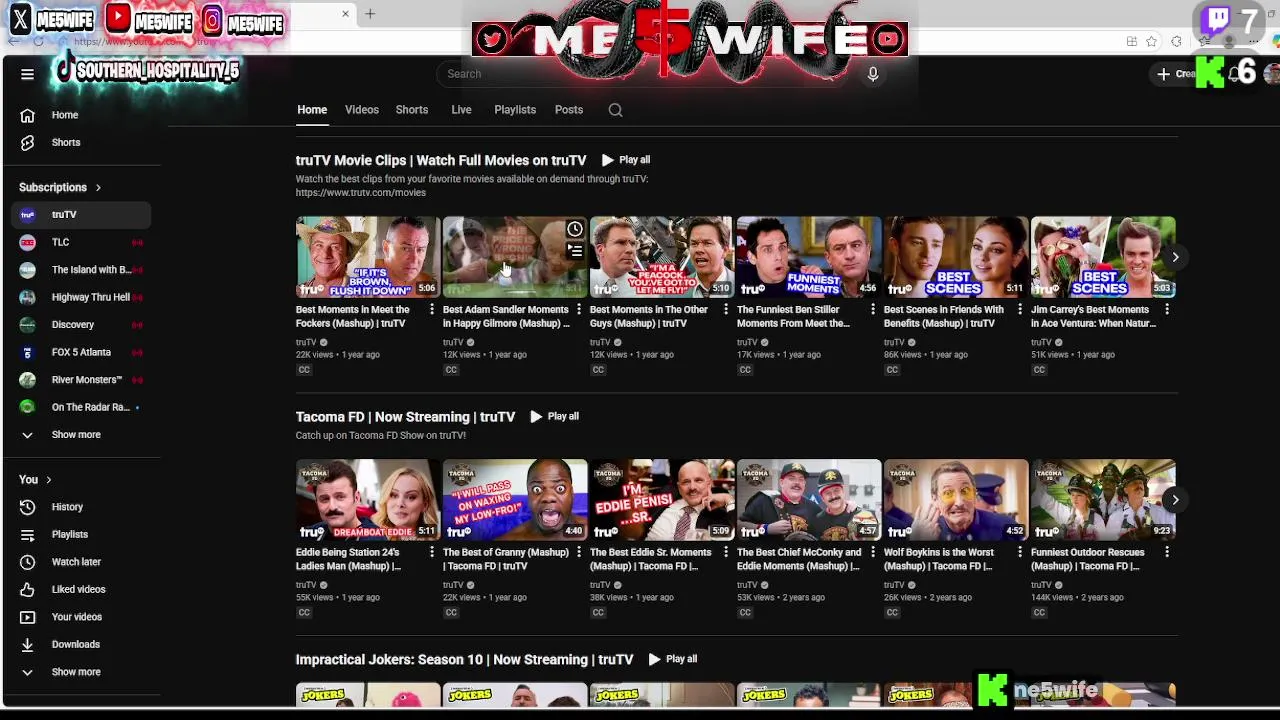Switch to the channel Shorts tab
Screen dimensions: 1280x720
(x=412, y=110)
